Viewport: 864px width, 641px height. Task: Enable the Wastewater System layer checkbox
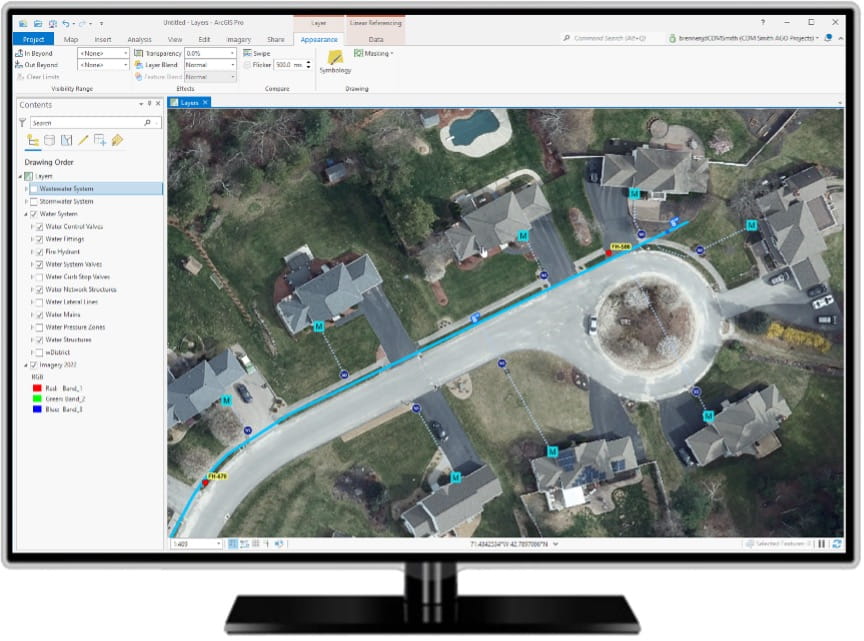tap(35, 189)
